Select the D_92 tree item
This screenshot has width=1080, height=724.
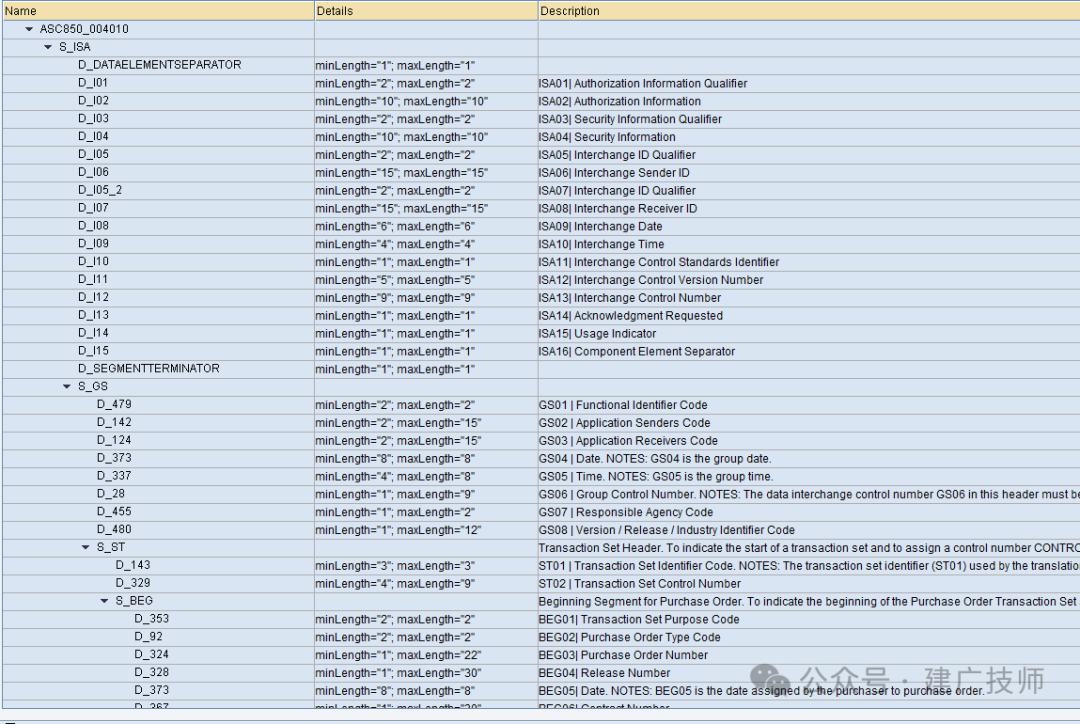[148, 637]
